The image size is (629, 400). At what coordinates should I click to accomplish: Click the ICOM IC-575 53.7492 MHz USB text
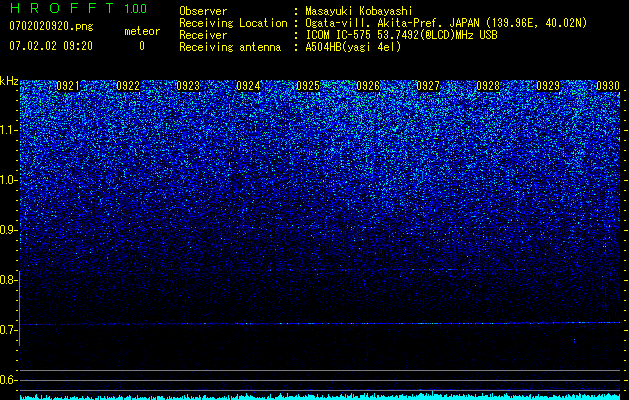pos(401,35)
